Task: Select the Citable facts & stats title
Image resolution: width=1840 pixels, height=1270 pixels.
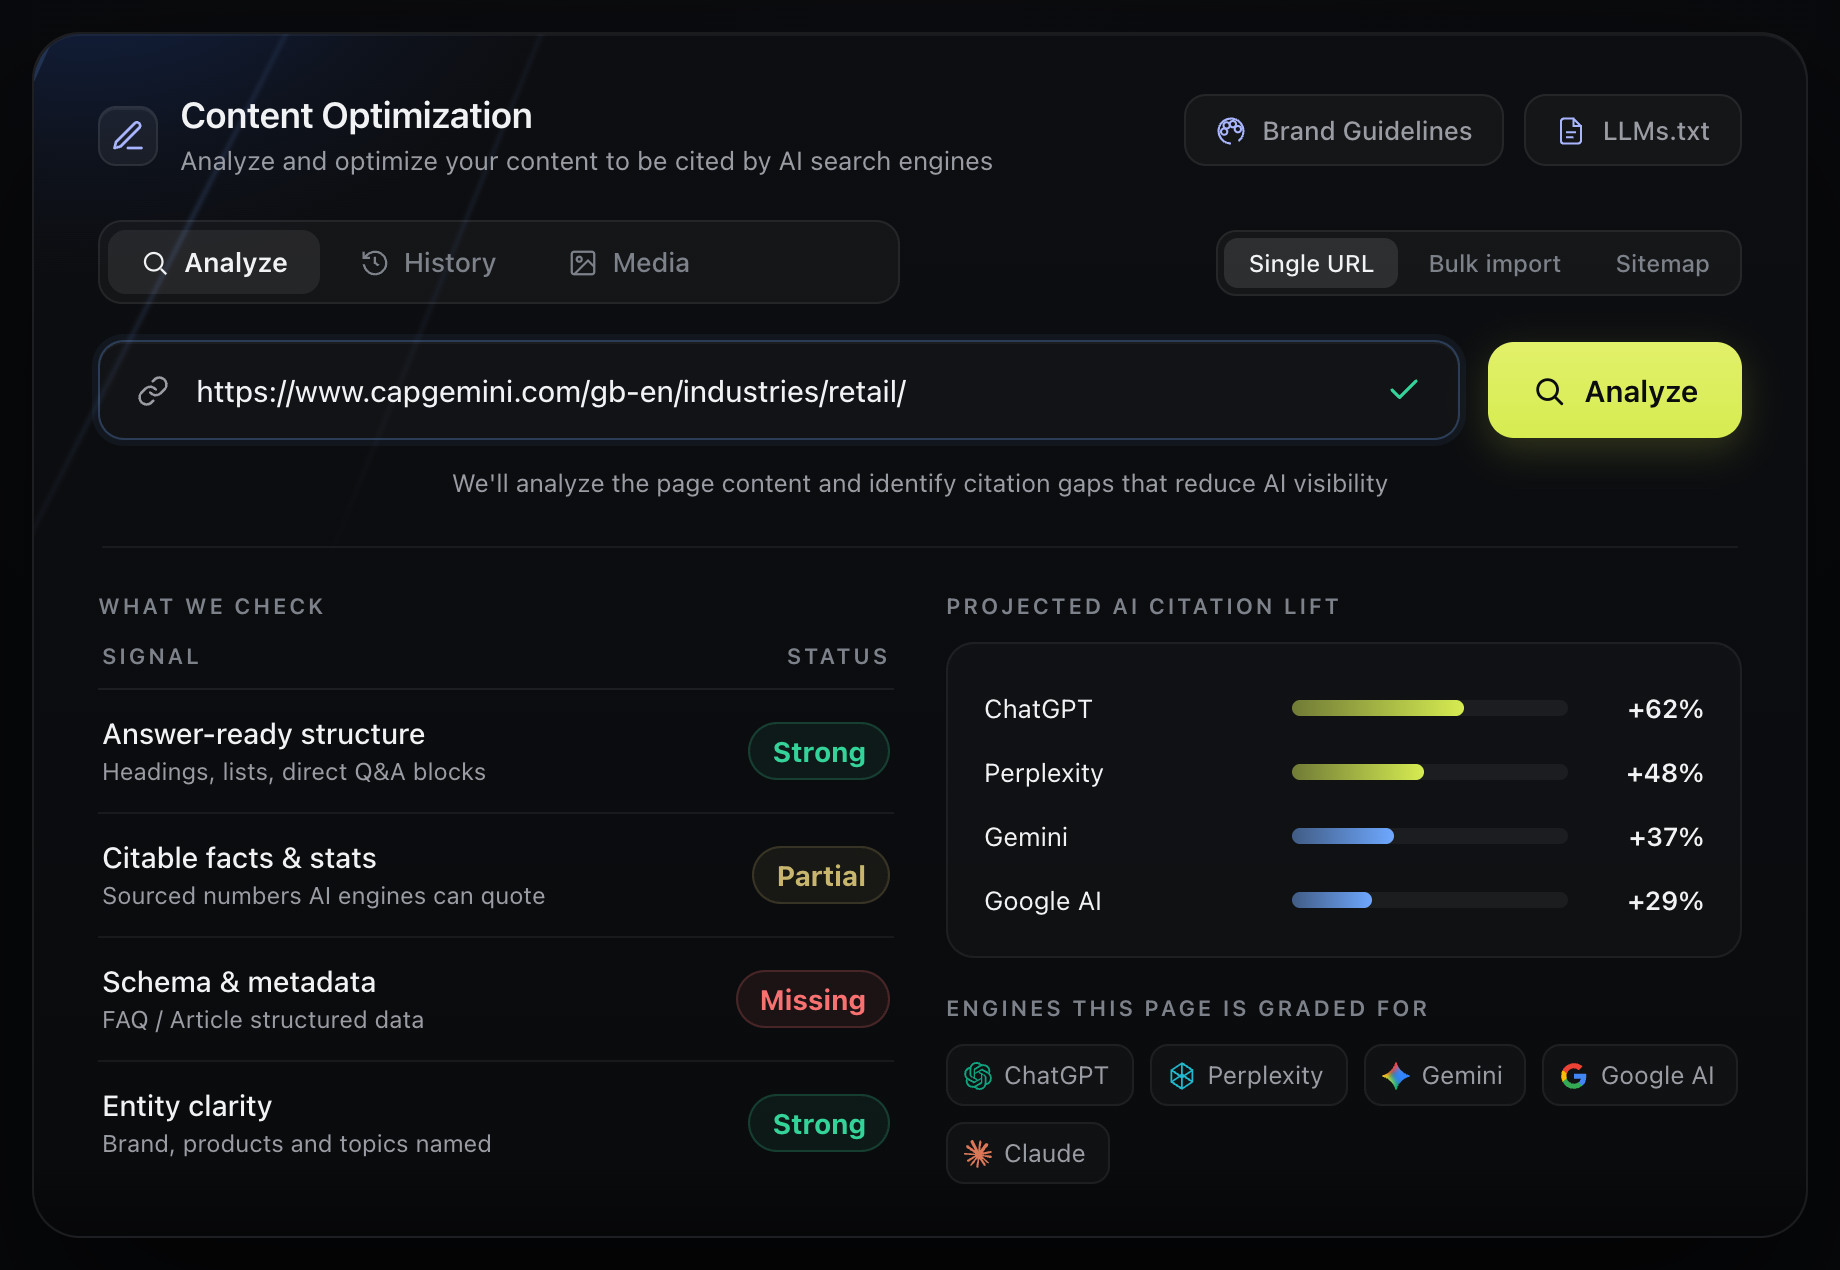Action: click(x=240, y=858)
